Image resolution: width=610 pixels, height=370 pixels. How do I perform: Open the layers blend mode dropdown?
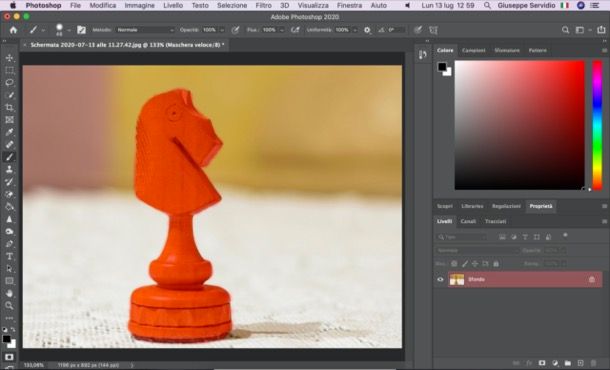[x=477, y=251]
